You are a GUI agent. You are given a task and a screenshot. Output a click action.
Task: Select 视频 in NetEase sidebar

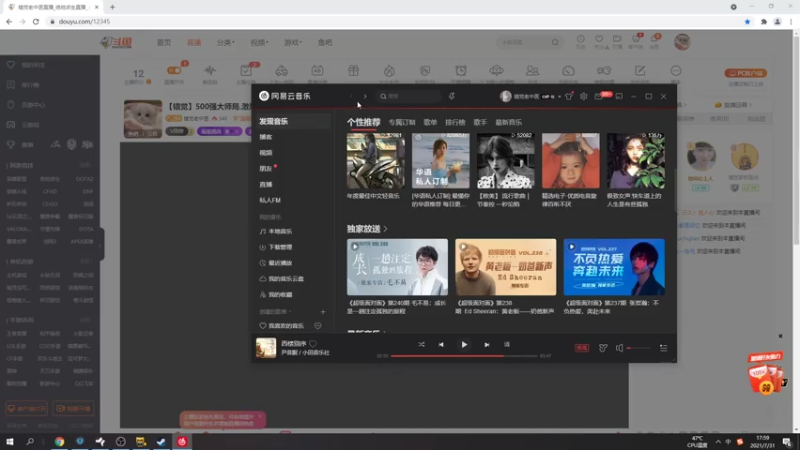266,153
